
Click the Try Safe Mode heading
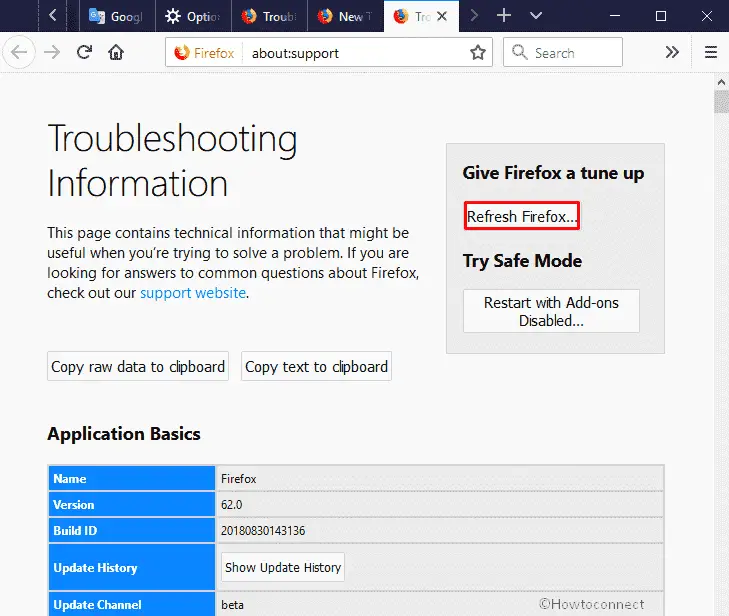522,261
